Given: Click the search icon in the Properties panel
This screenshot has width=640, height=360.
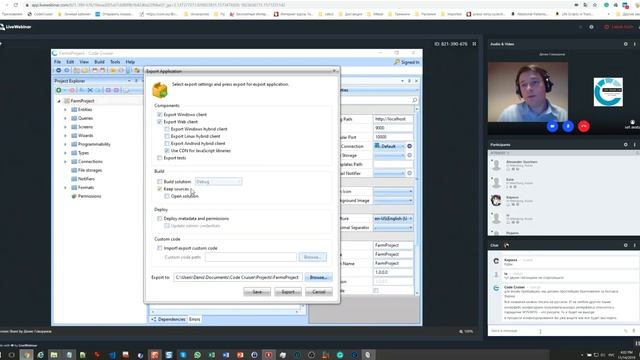Looking at the screenshot, I should [x=415, y=100].
